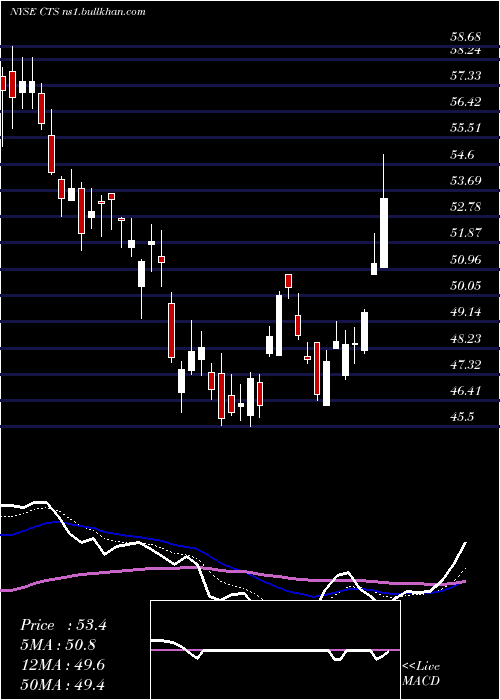Click the 50.05 price axis label
Image resolution: width=500 pixels, height=700 pixels.
(x=466, y=286)
